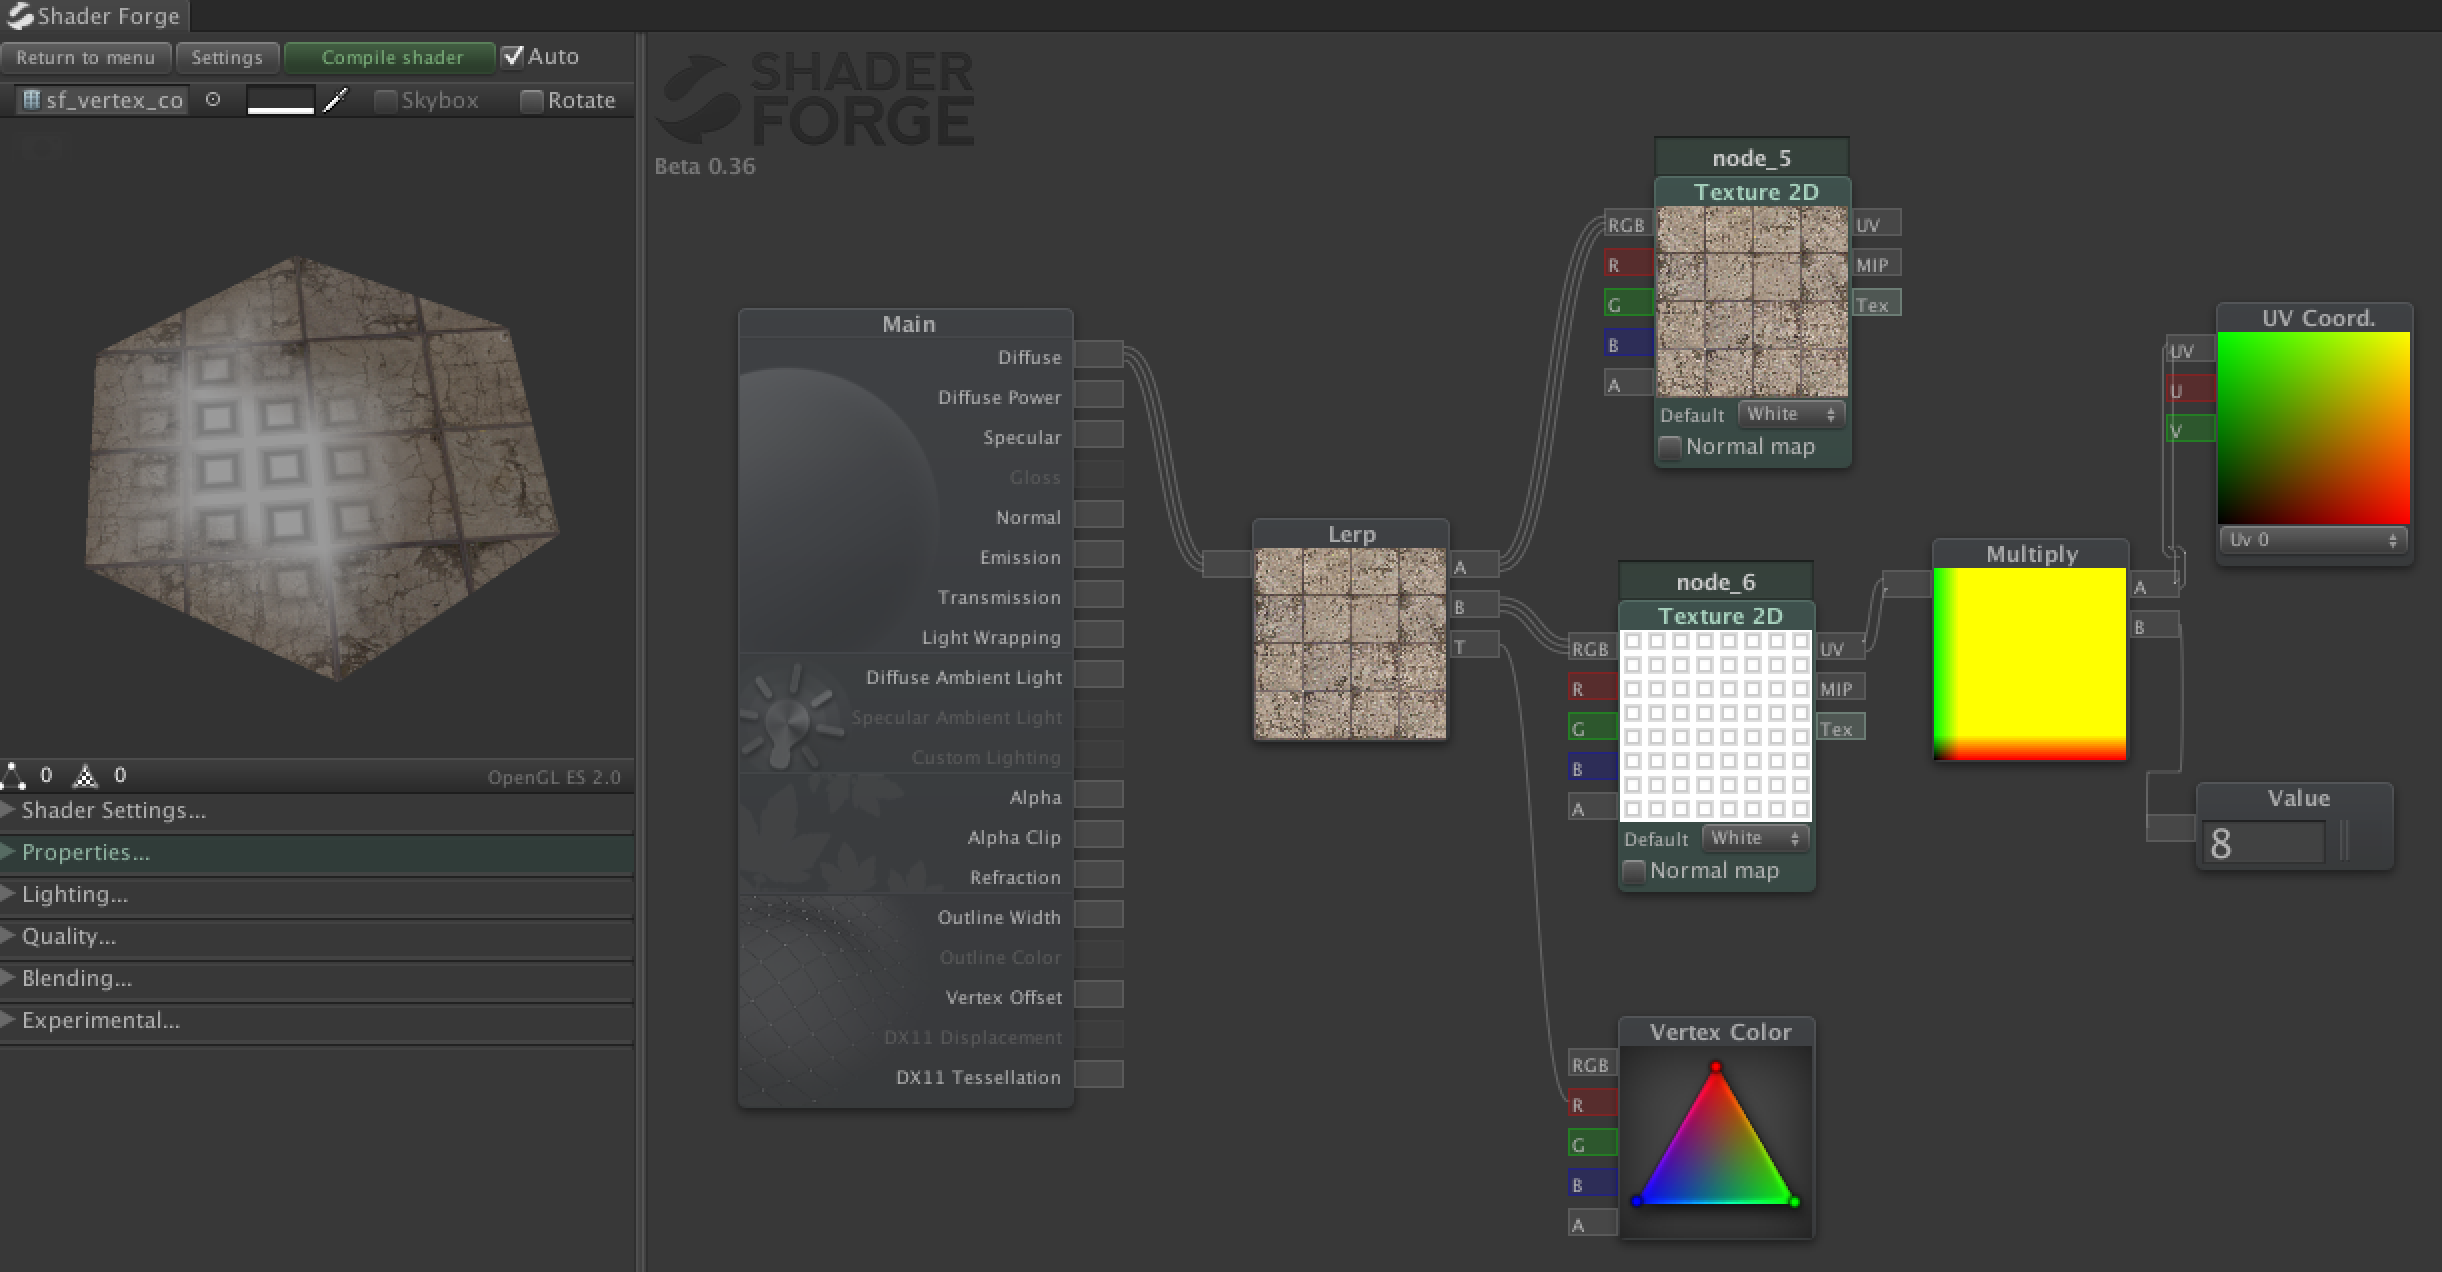The height and width of the screenshot is (1272, 2442).
Task: Click the Refraction input connector
Action: 1099,875
